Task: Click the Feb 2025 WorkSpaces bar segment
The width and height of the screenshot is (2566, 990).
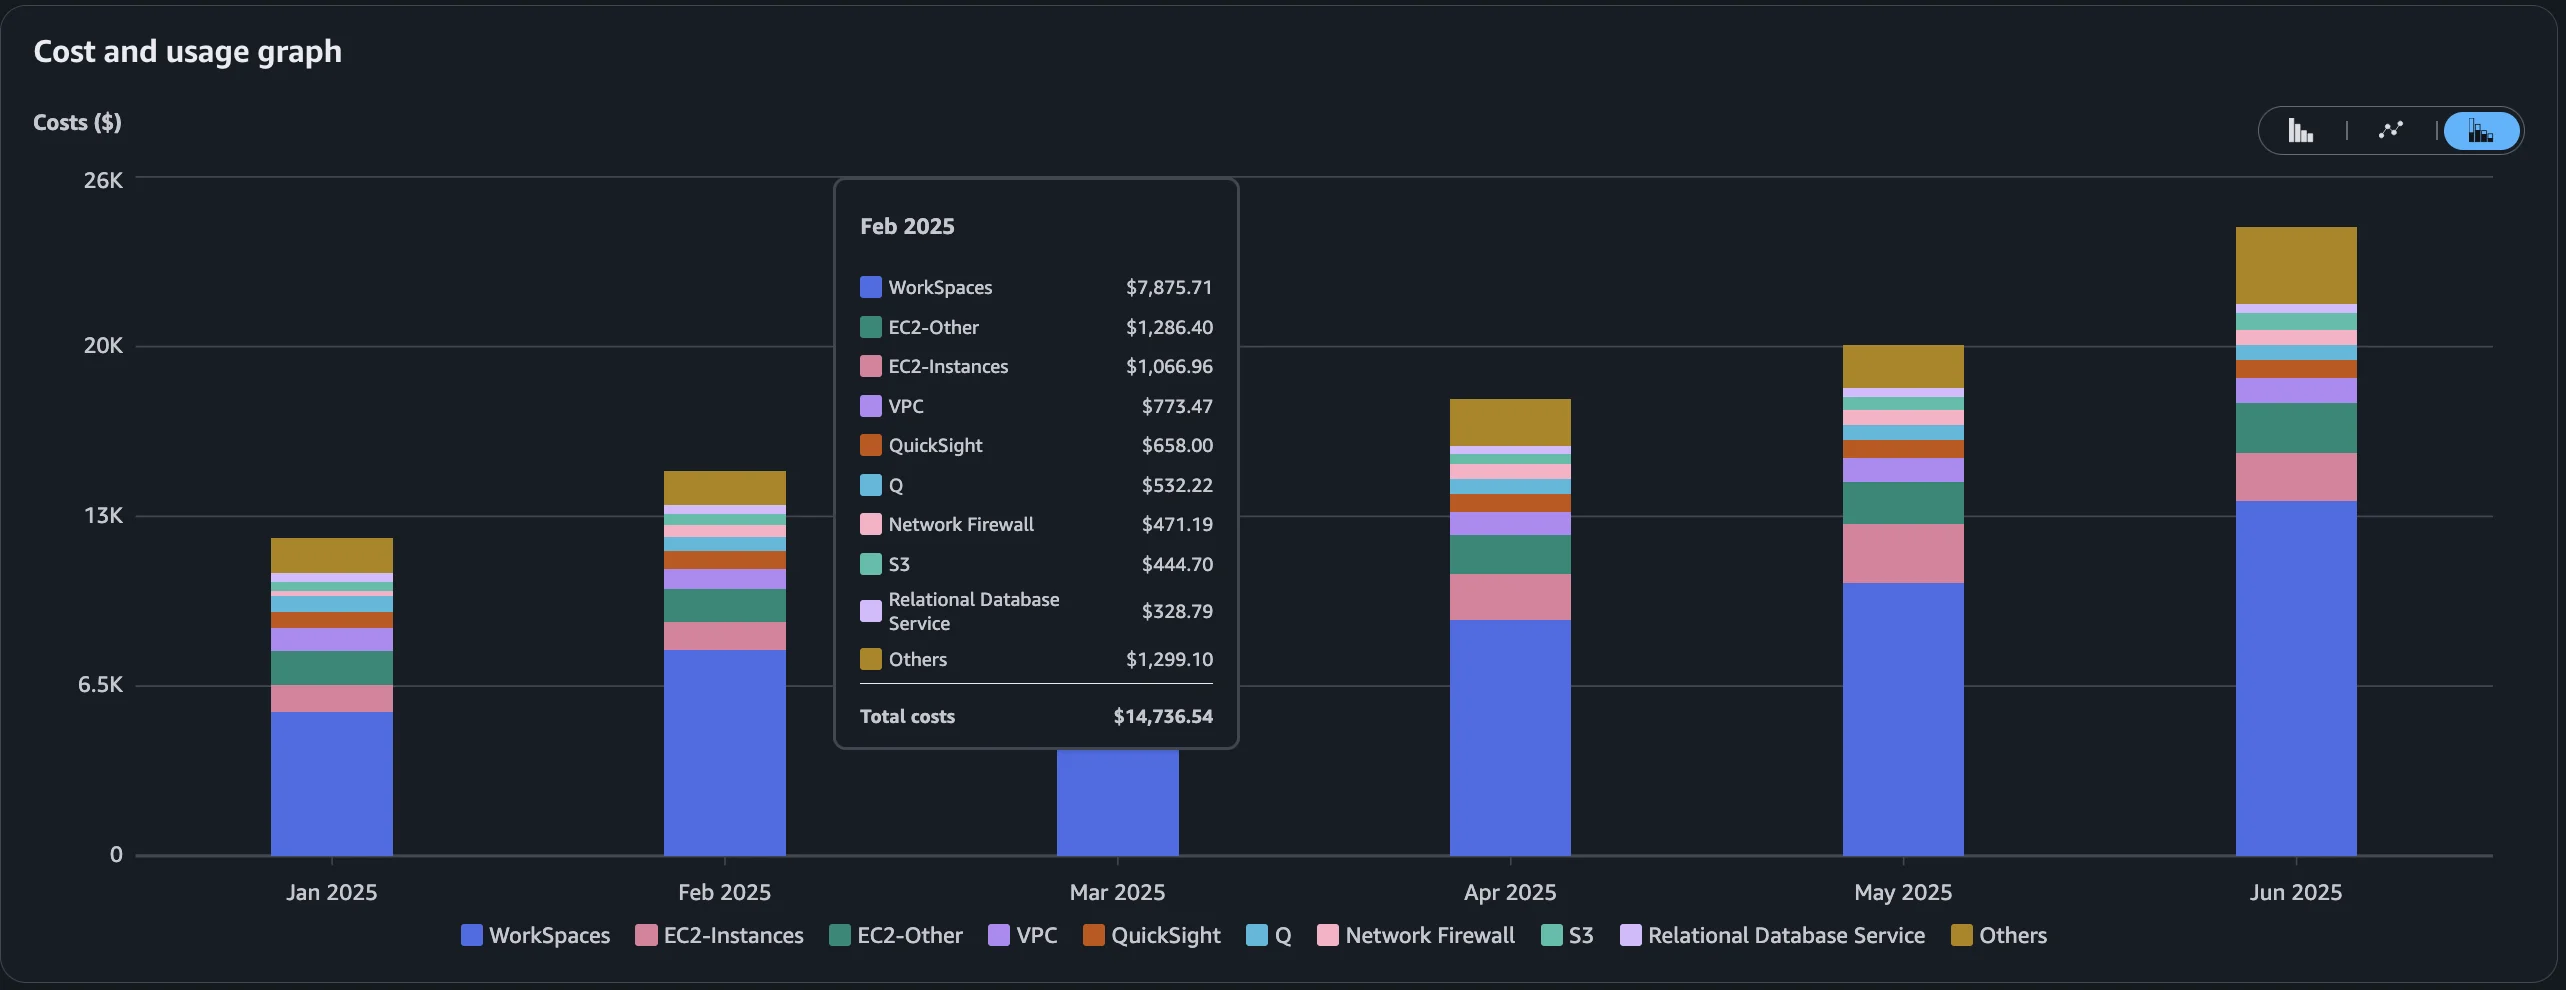Action: [x=724, y=752]
